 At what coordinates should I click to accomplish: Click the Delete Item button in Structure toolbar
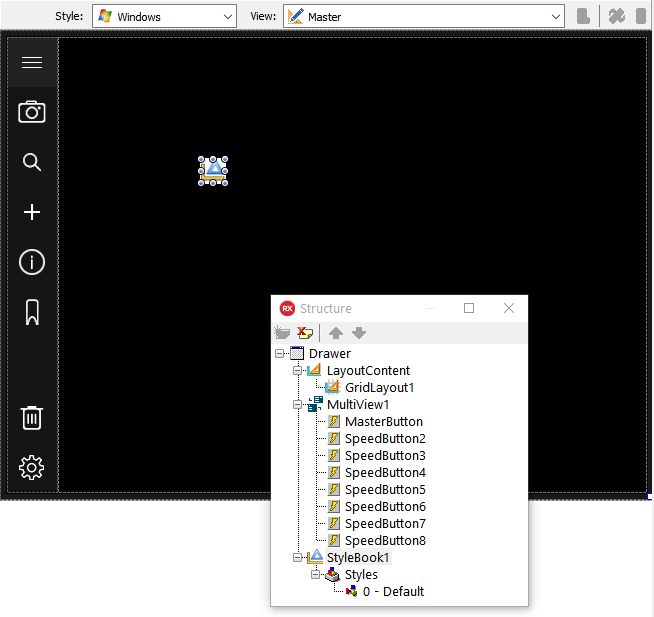tap(305, 333)
